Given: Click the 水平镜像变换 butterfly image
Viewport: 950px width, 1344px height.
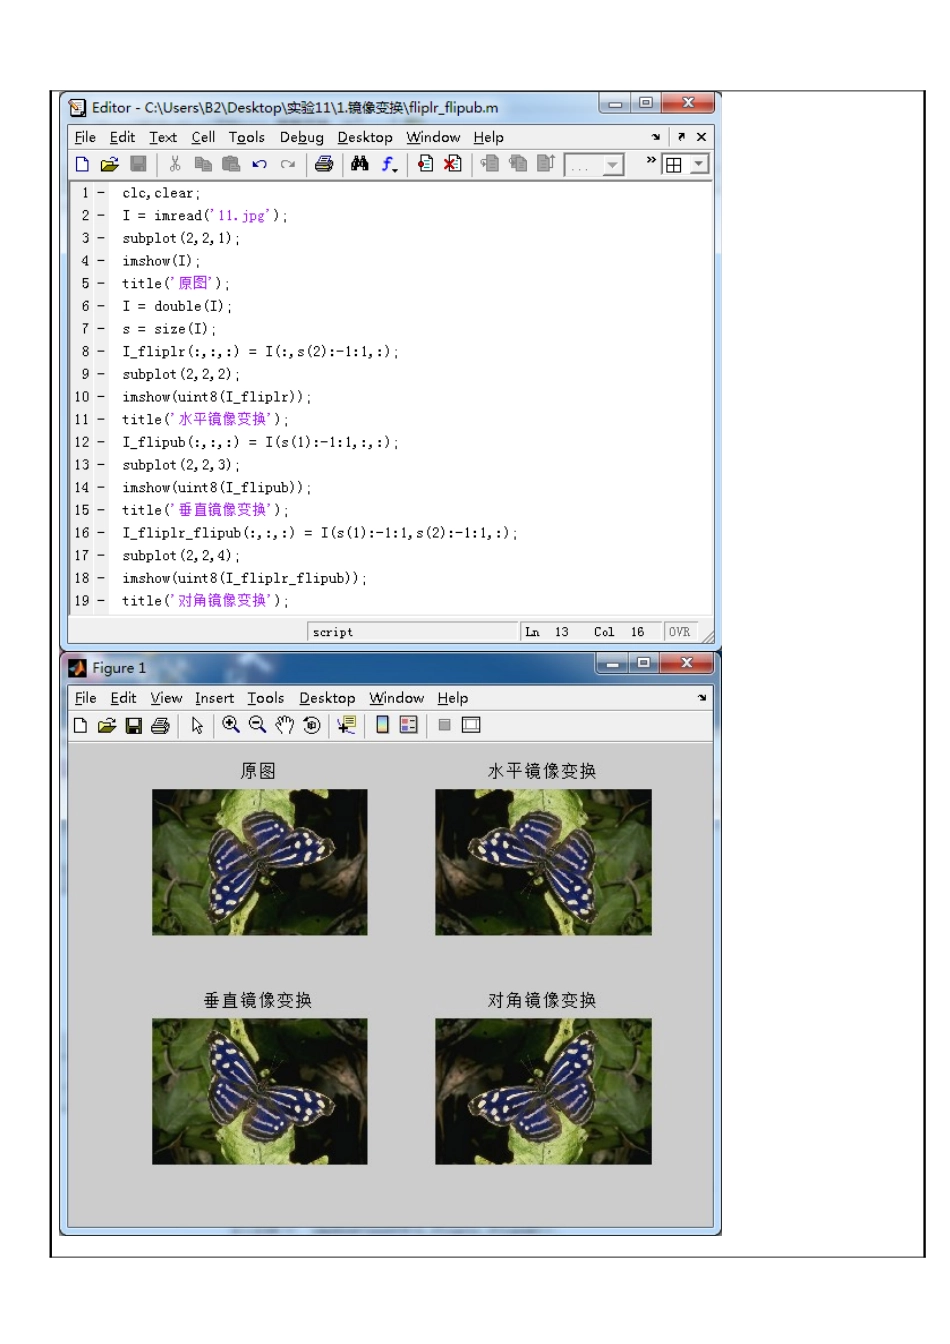Looking at the screenshot, I should tap(543, 863).
